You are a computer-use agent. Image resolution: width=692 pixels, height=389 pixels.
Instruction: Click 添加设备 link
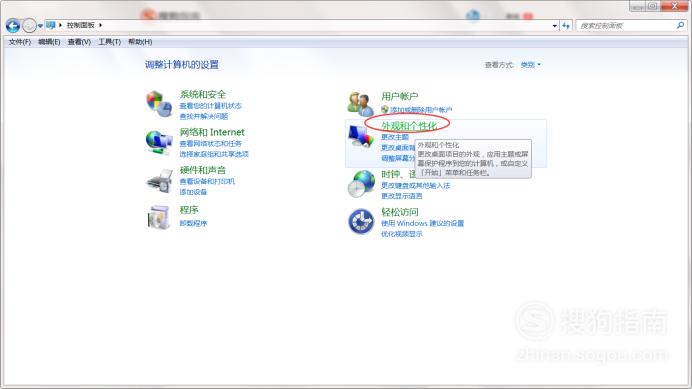point(193,192)
